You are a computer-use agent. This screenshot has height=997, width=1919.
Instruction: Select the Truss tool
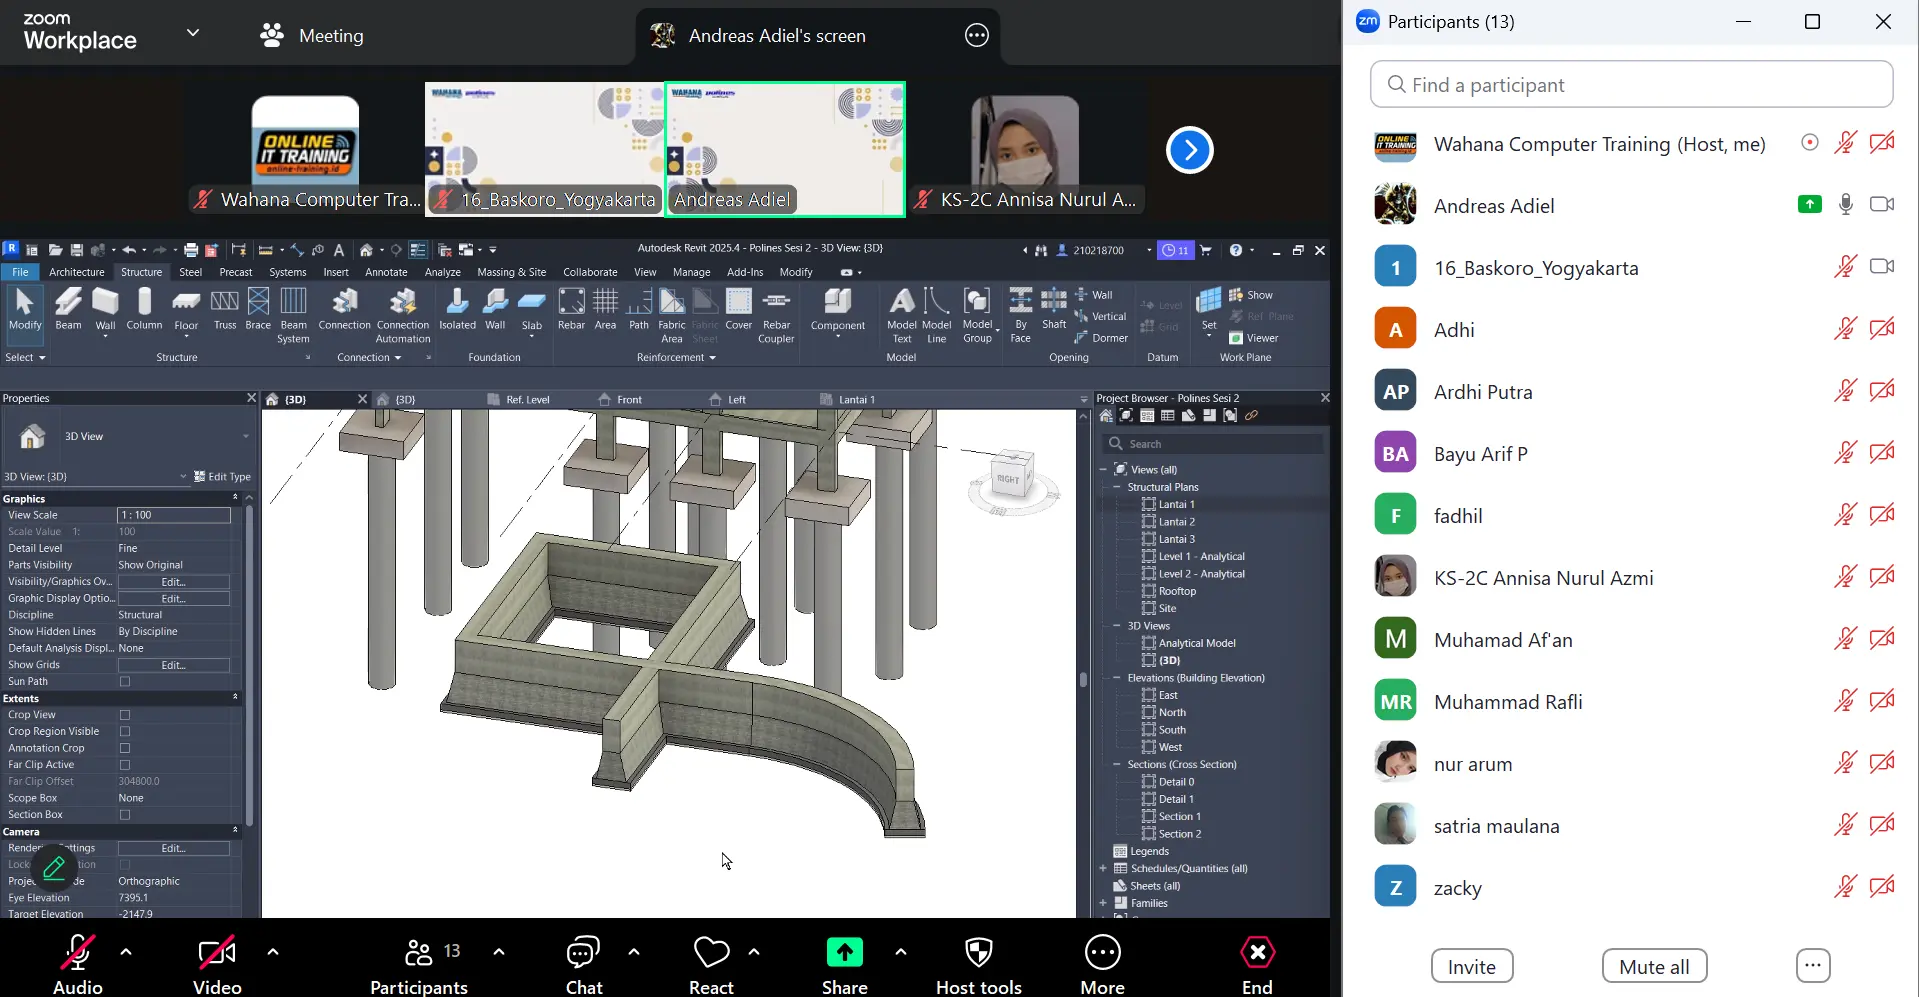coord(225,309)
